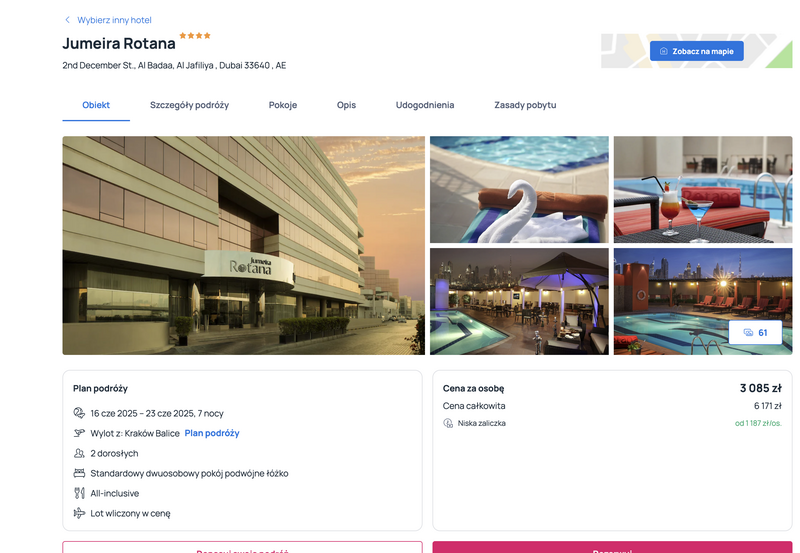The width and height of the screenshot is (800, 553).
Task: Click the airplane icon by Lot wliczony w cenę
Action: 79,513
